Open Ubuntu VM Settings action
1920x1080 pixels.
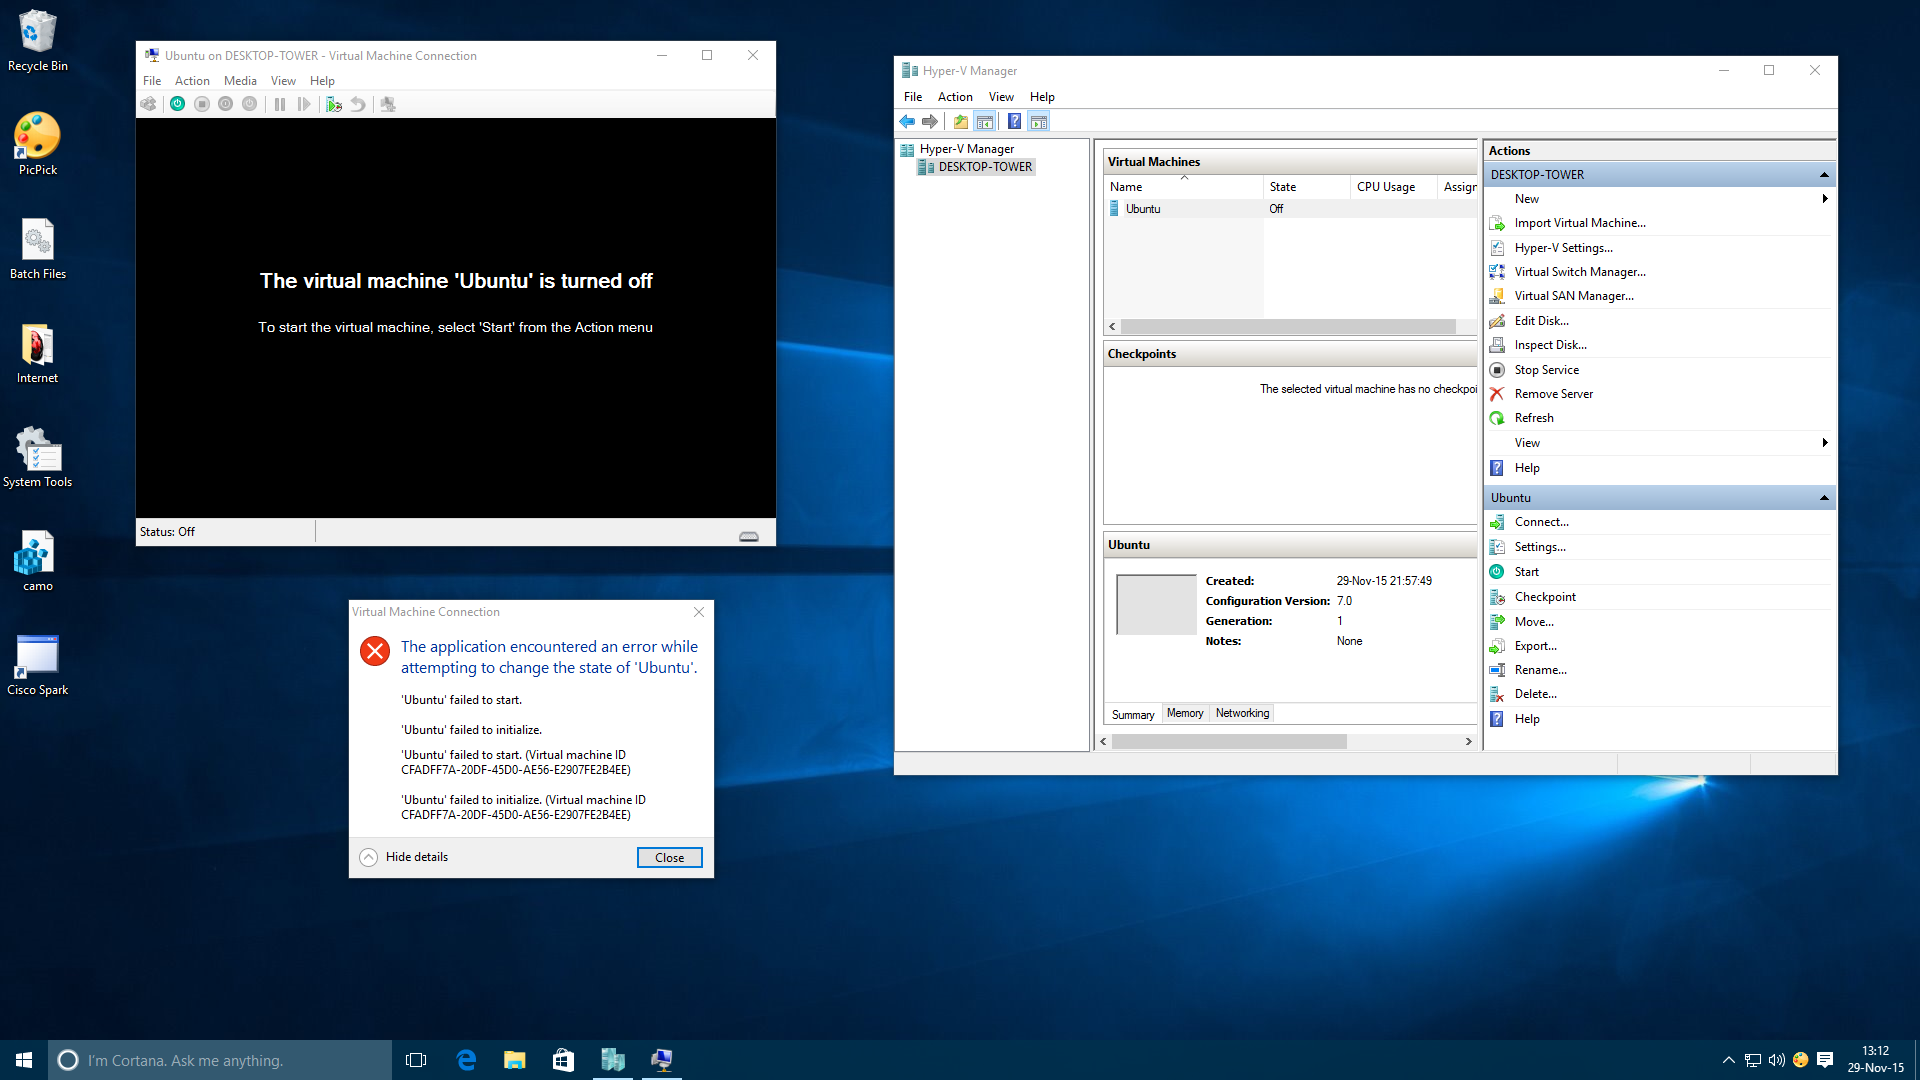pyautogui.click(x=1539, y=547)
